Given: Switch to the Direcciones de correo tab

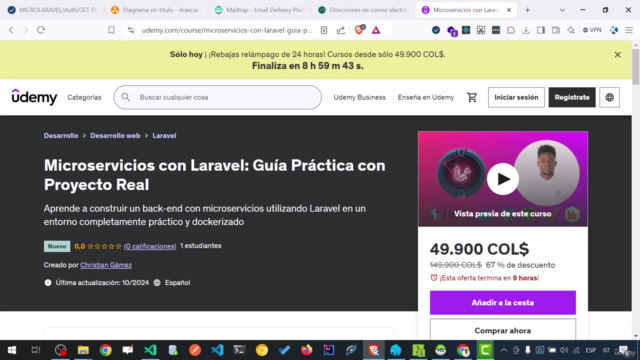Looking at the screenshot, I should pos(364,10).
